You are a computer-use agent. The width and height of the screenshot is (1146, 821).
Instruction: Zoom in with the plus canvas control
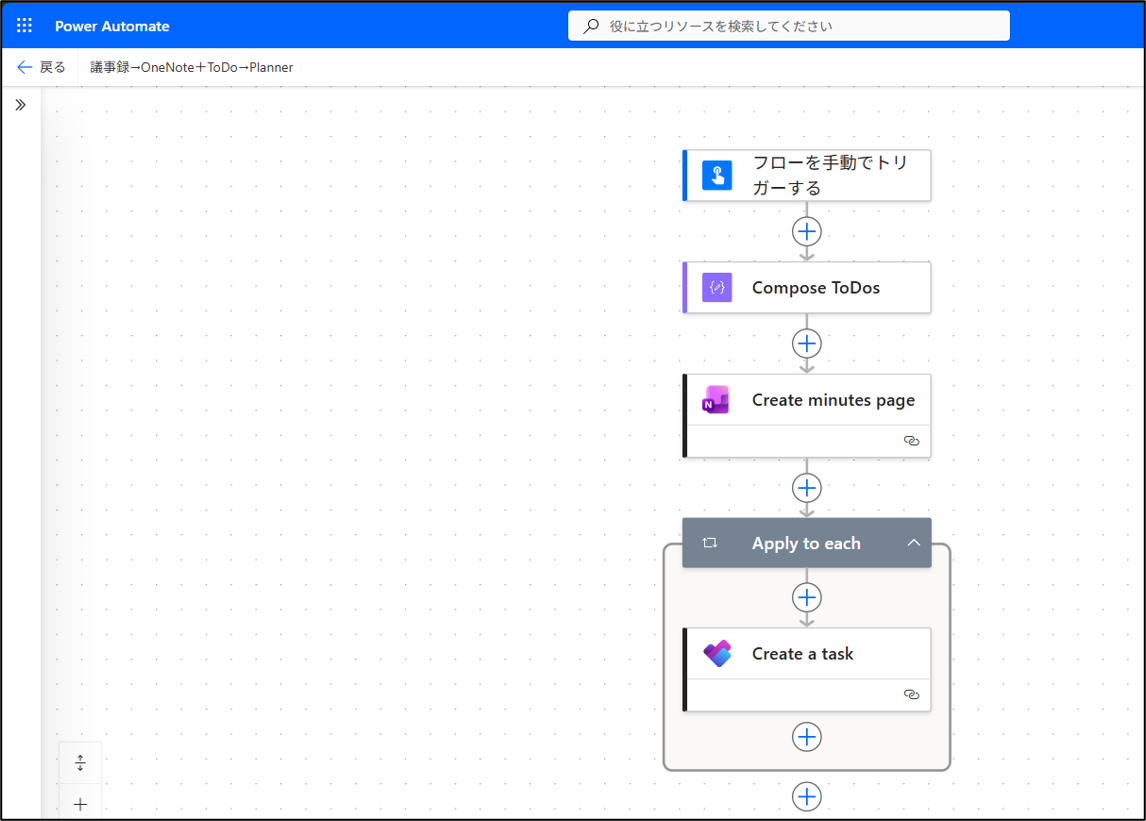80,804
